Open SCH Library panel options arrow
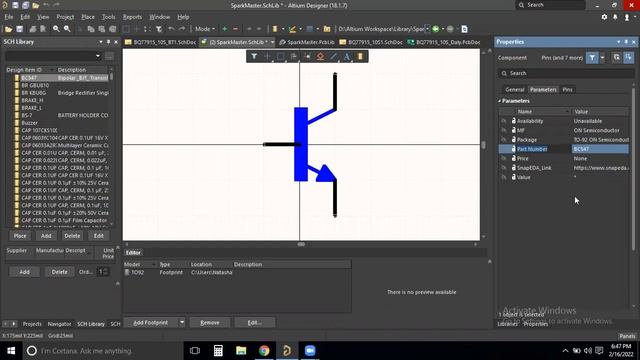Image resolution: width=640 pixels, height=360 pixels. click(x=100, y=42)
